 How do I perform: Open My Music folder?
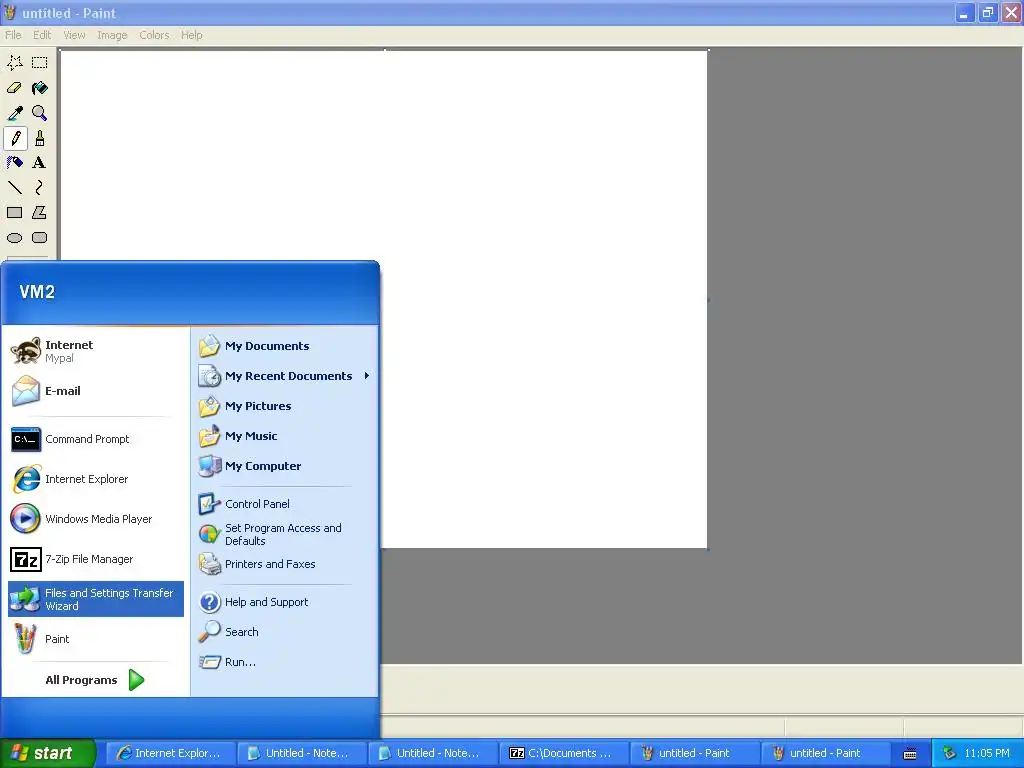coord(285,436)
